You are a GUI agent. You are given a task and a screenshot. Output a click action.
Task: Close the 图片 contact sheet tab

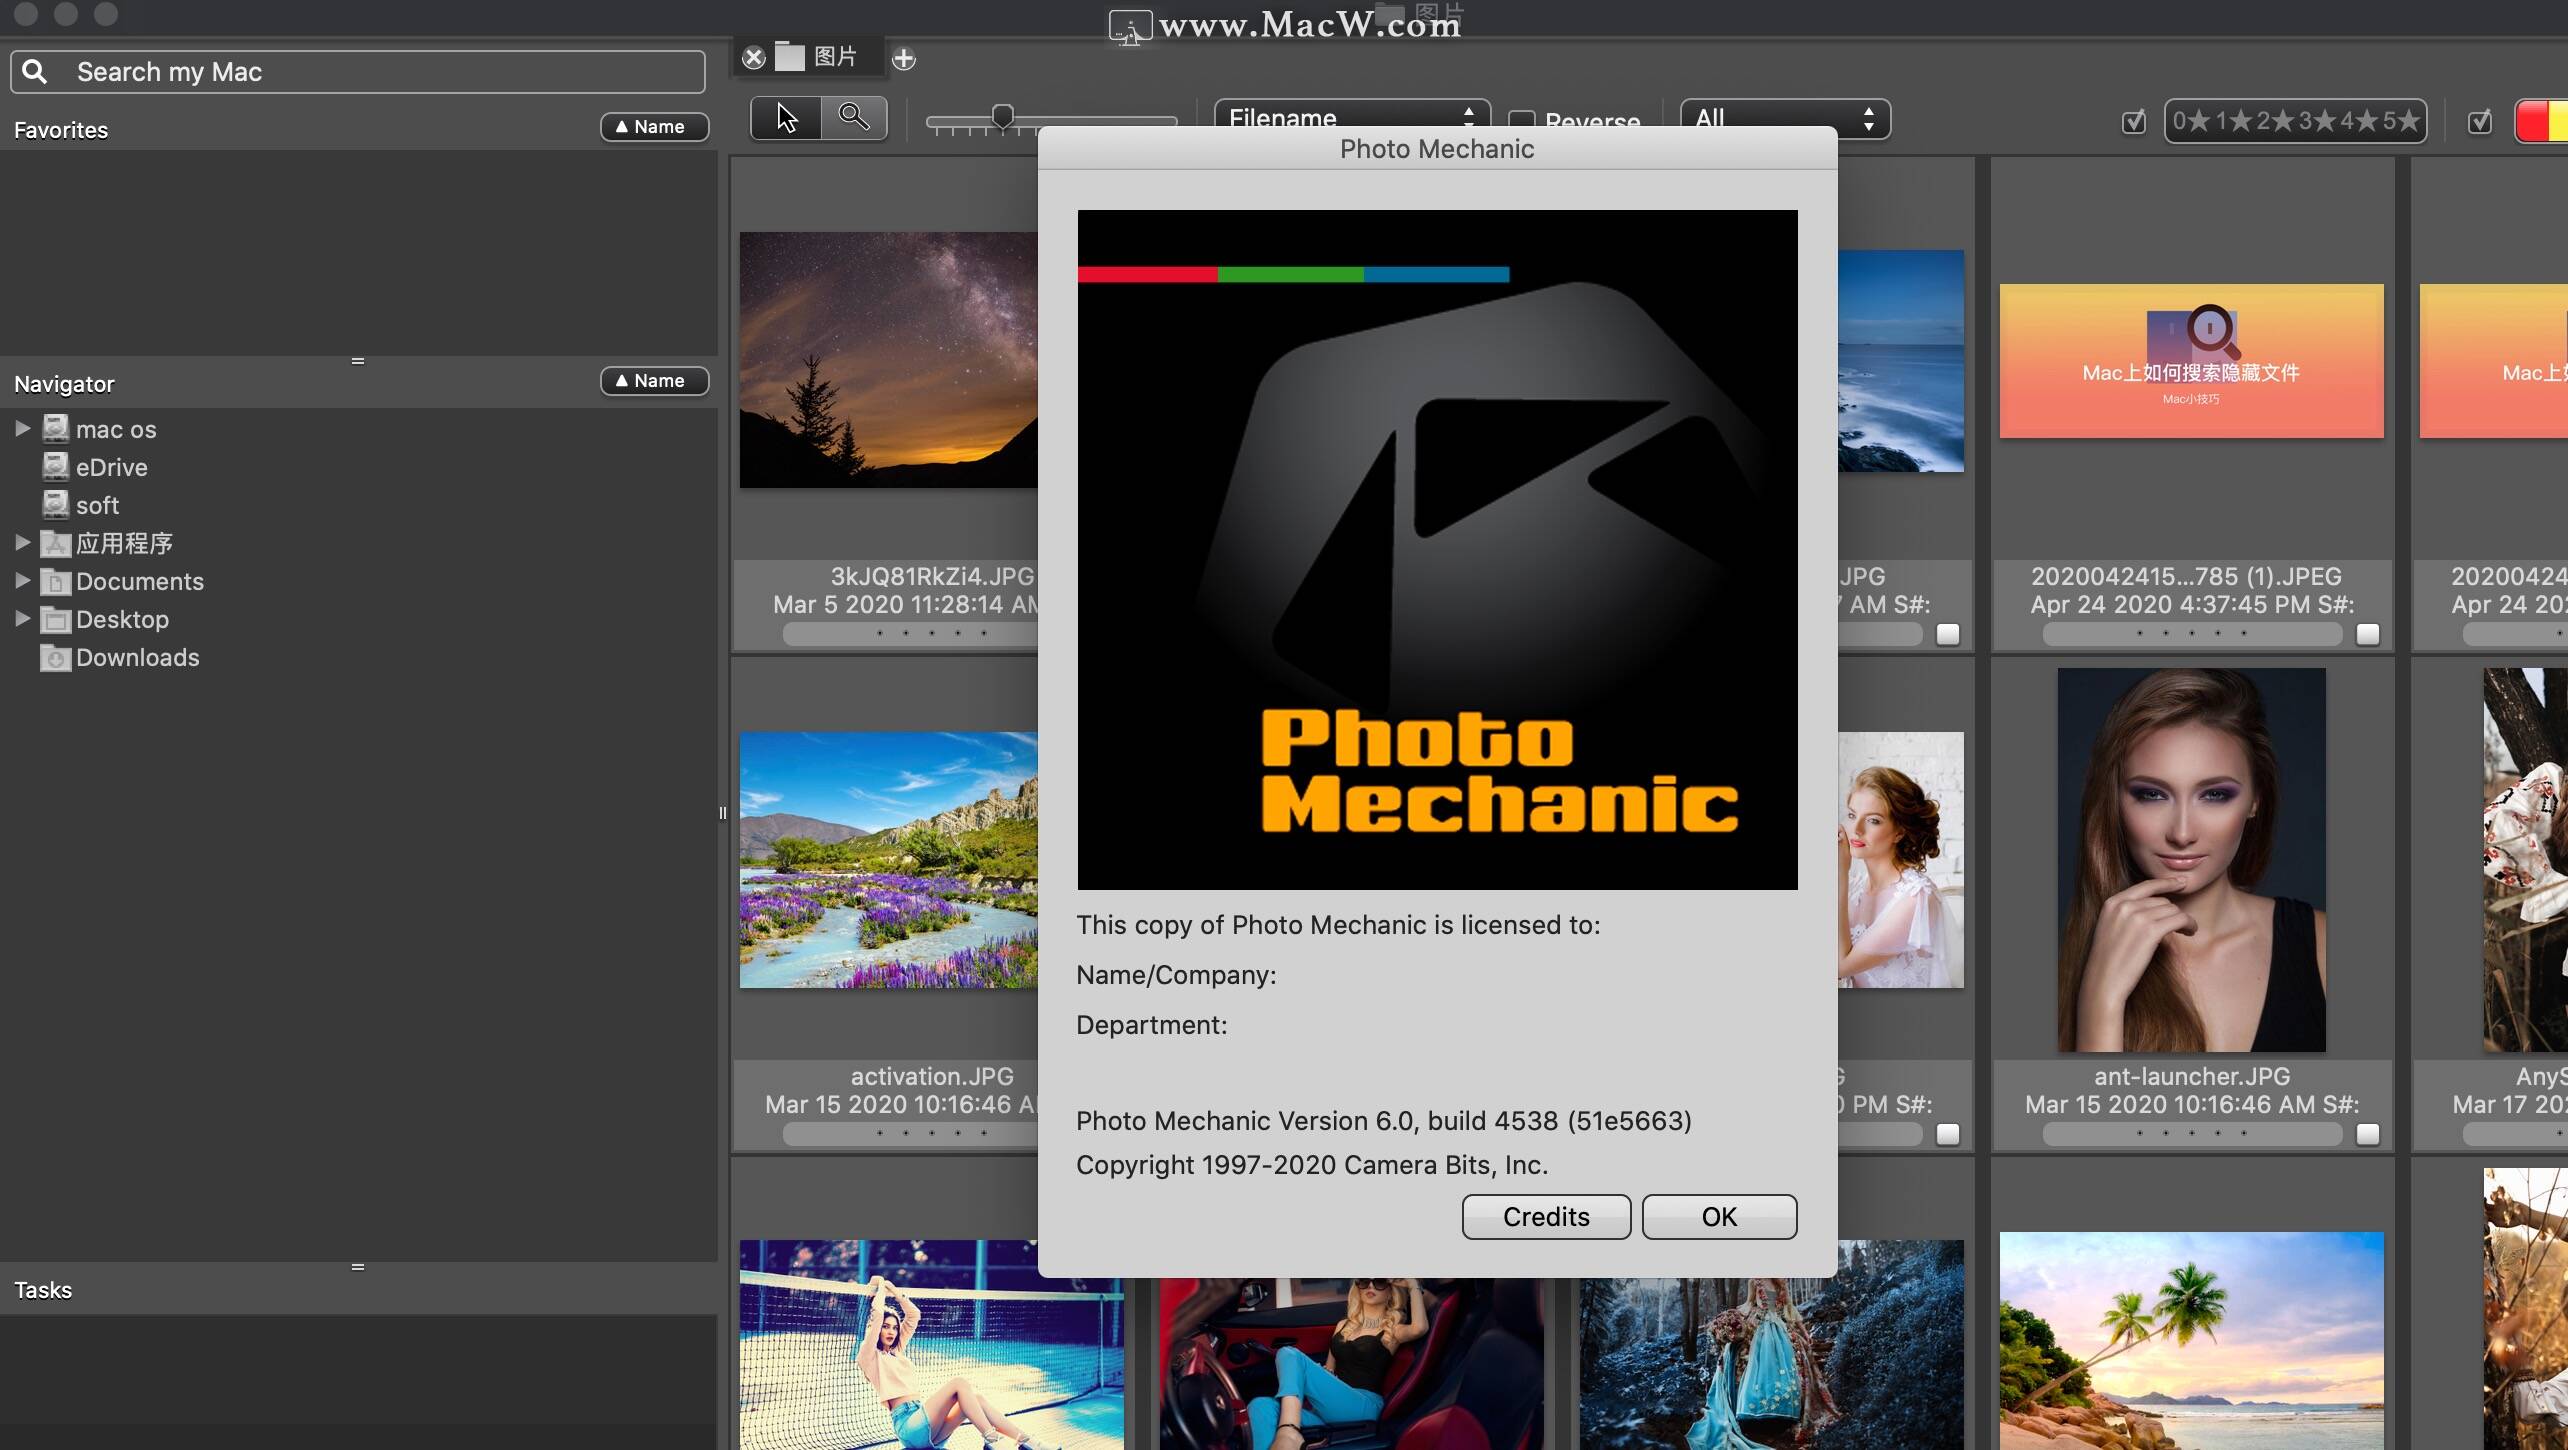(754, 58)
